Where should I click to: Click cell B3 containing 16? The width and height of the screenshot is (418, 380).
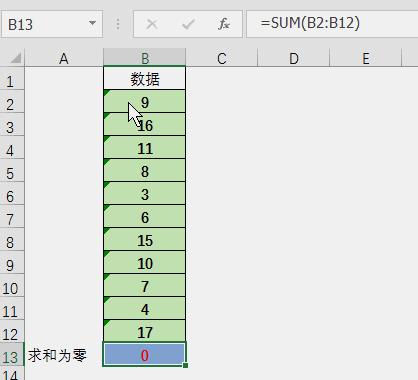(145, 125)
